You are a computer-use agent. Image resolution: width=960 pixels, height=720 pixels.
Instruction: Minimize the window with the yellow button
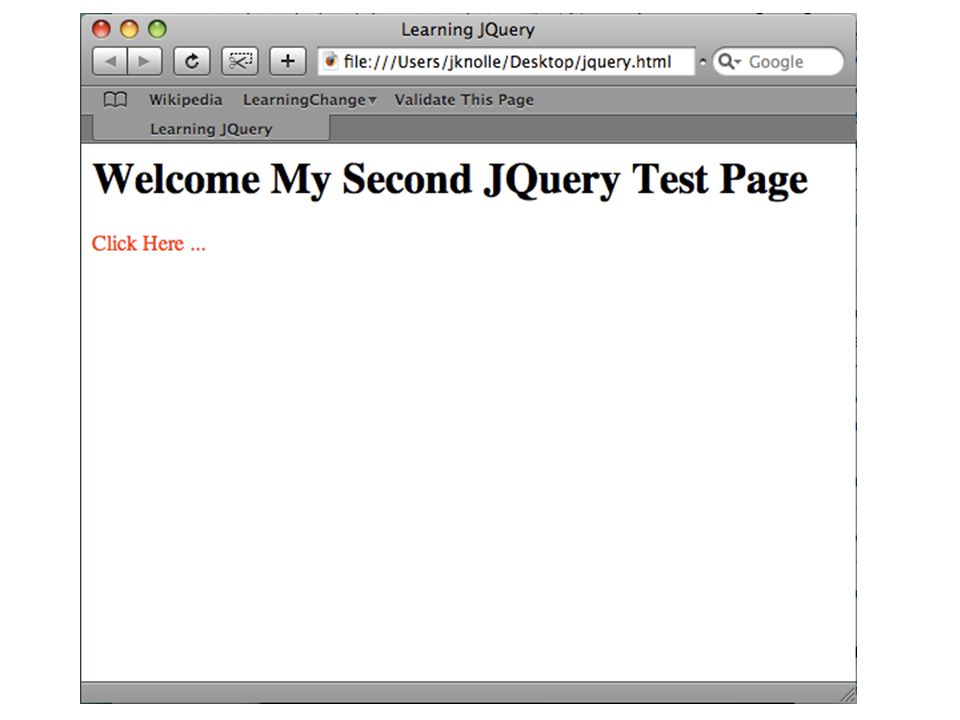129,29
